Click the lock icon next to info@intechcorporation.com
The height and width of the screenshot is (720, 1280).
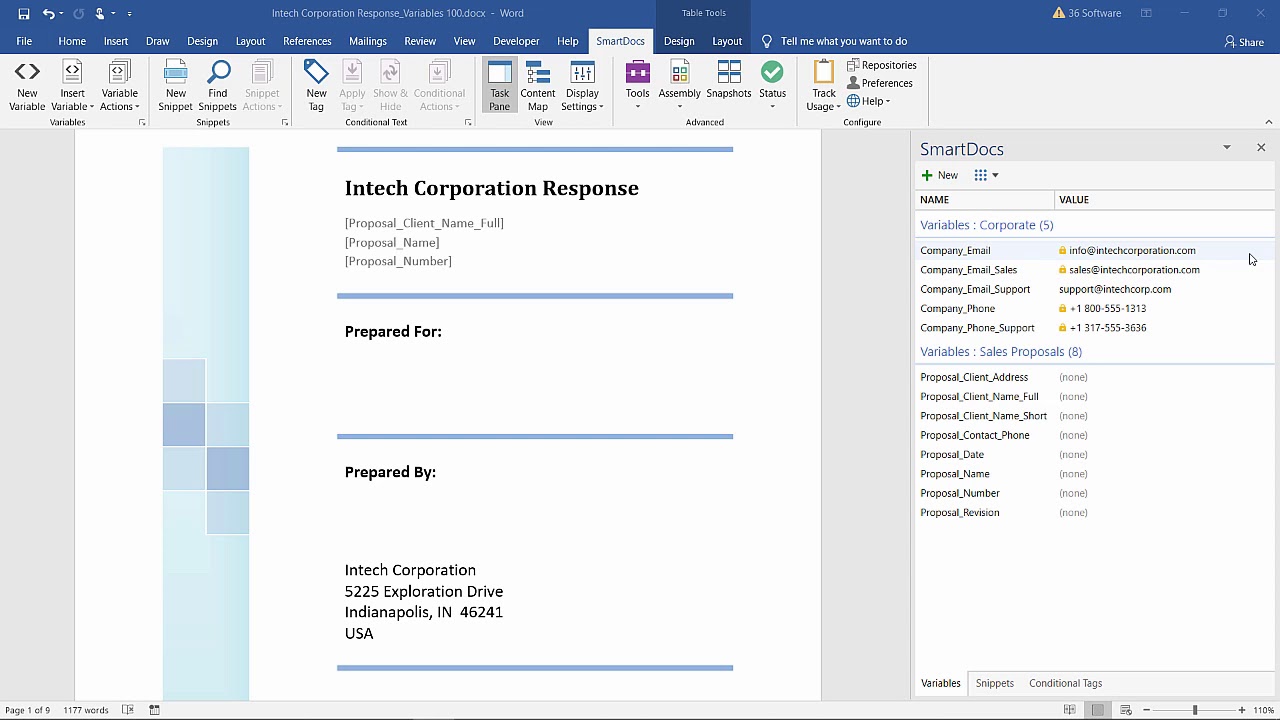point(1062,250)
